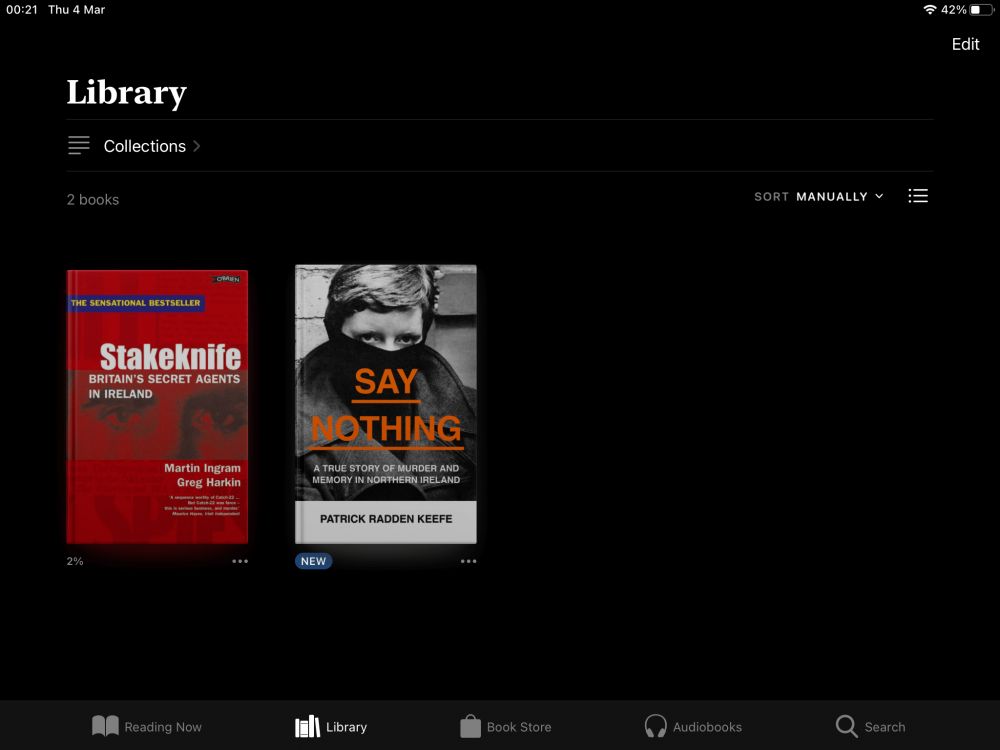
Task: Check the Wi-Fi status icon
Action: pyautogui.click(x=930, y=10)
